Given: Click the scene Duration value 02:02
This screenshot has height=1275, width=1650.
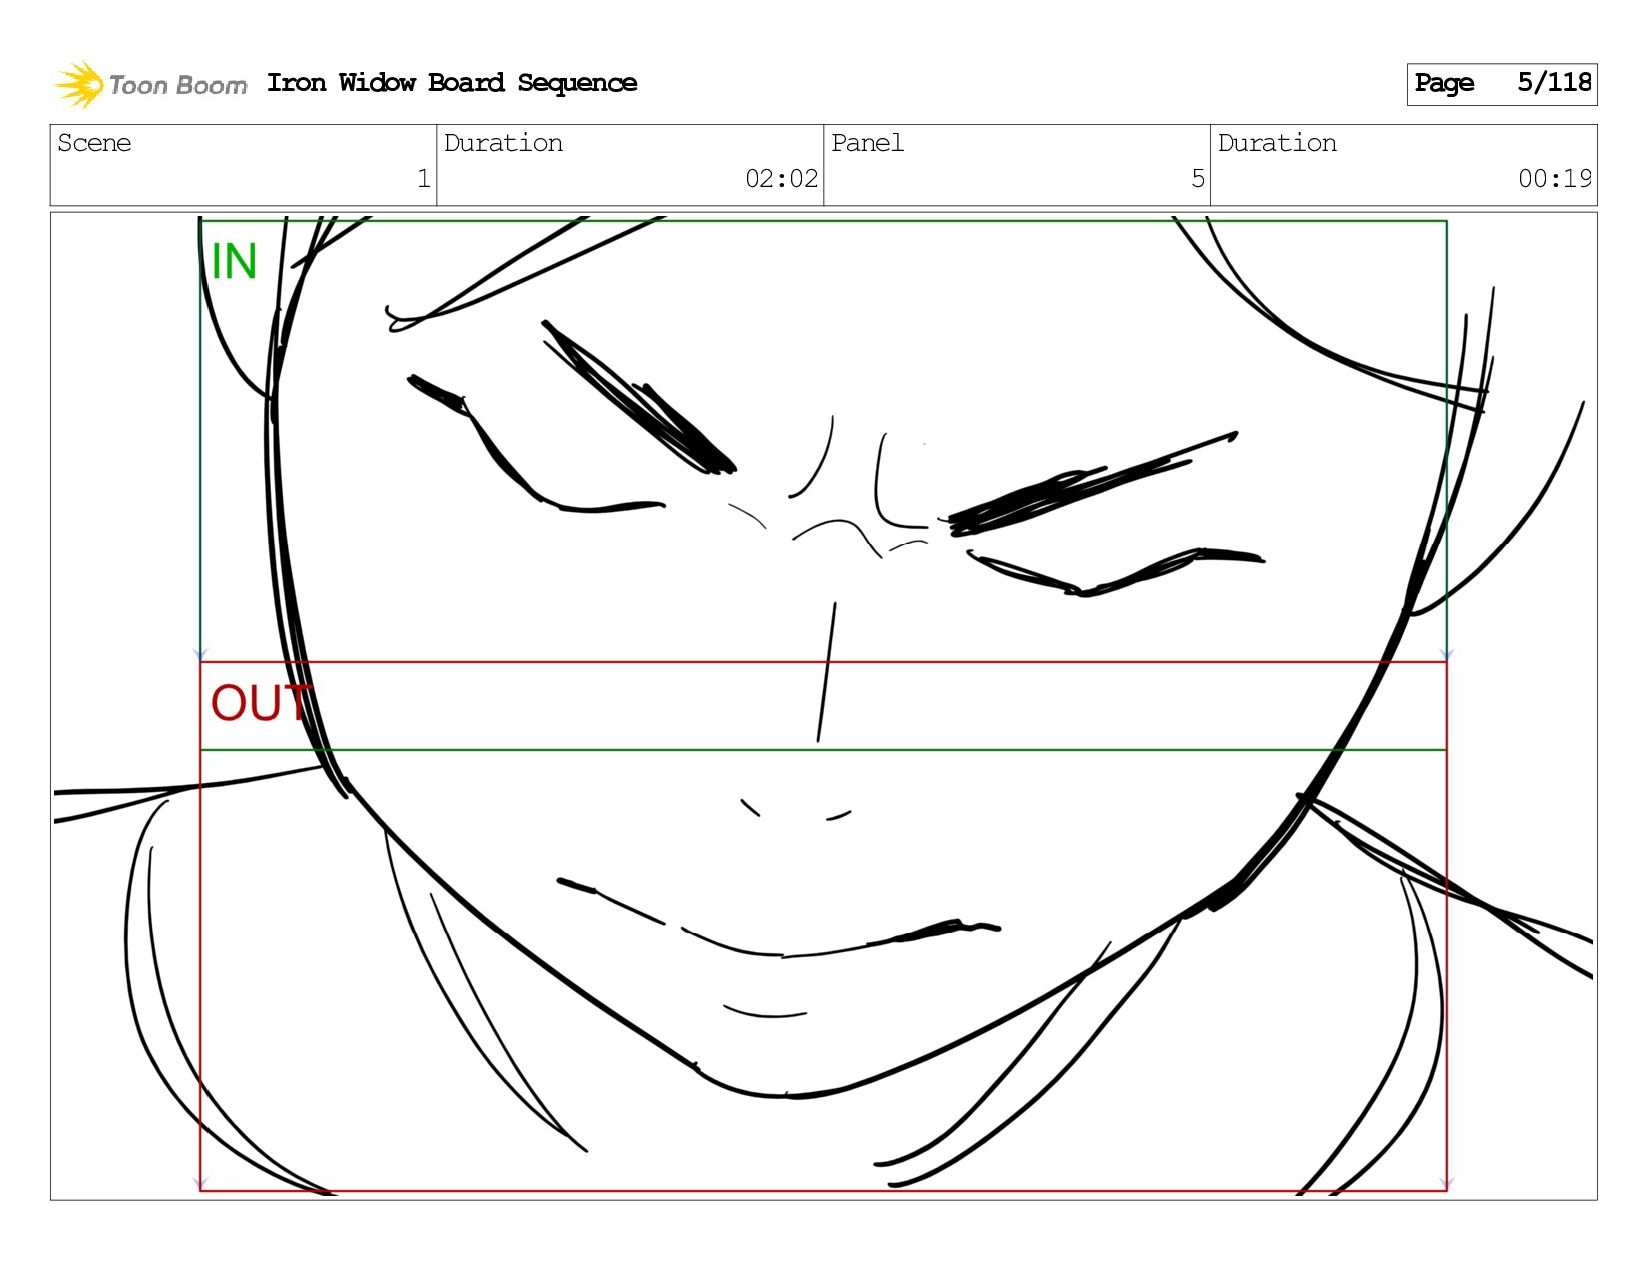Looking at the screenshot, I should pyautogui.click(x=781, y=179).
